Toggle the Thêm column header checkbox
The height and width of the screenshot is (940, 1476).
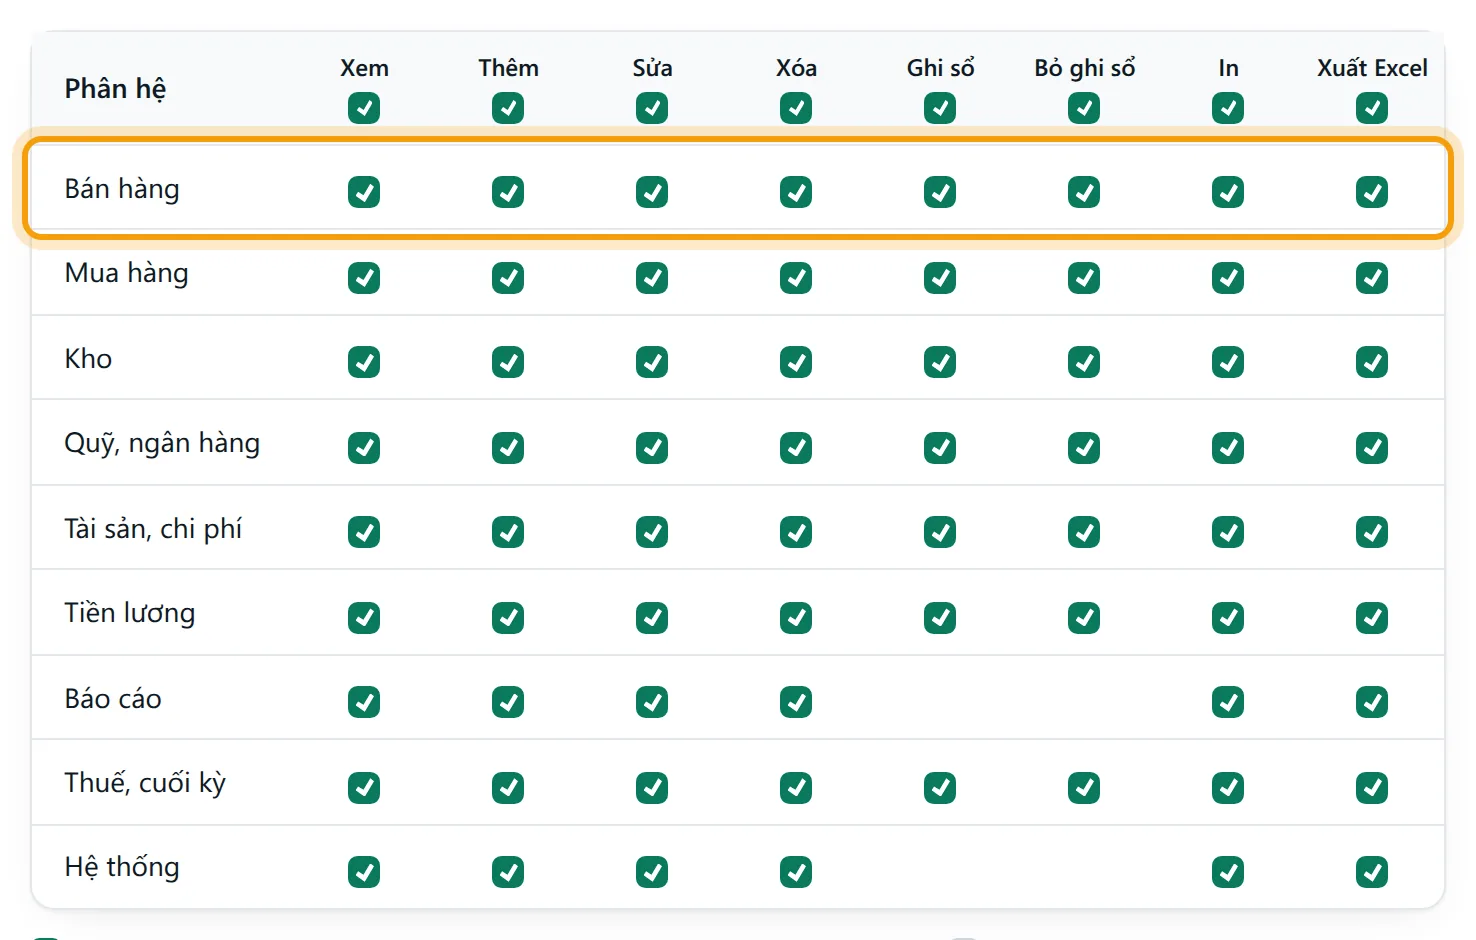[508, 108]
